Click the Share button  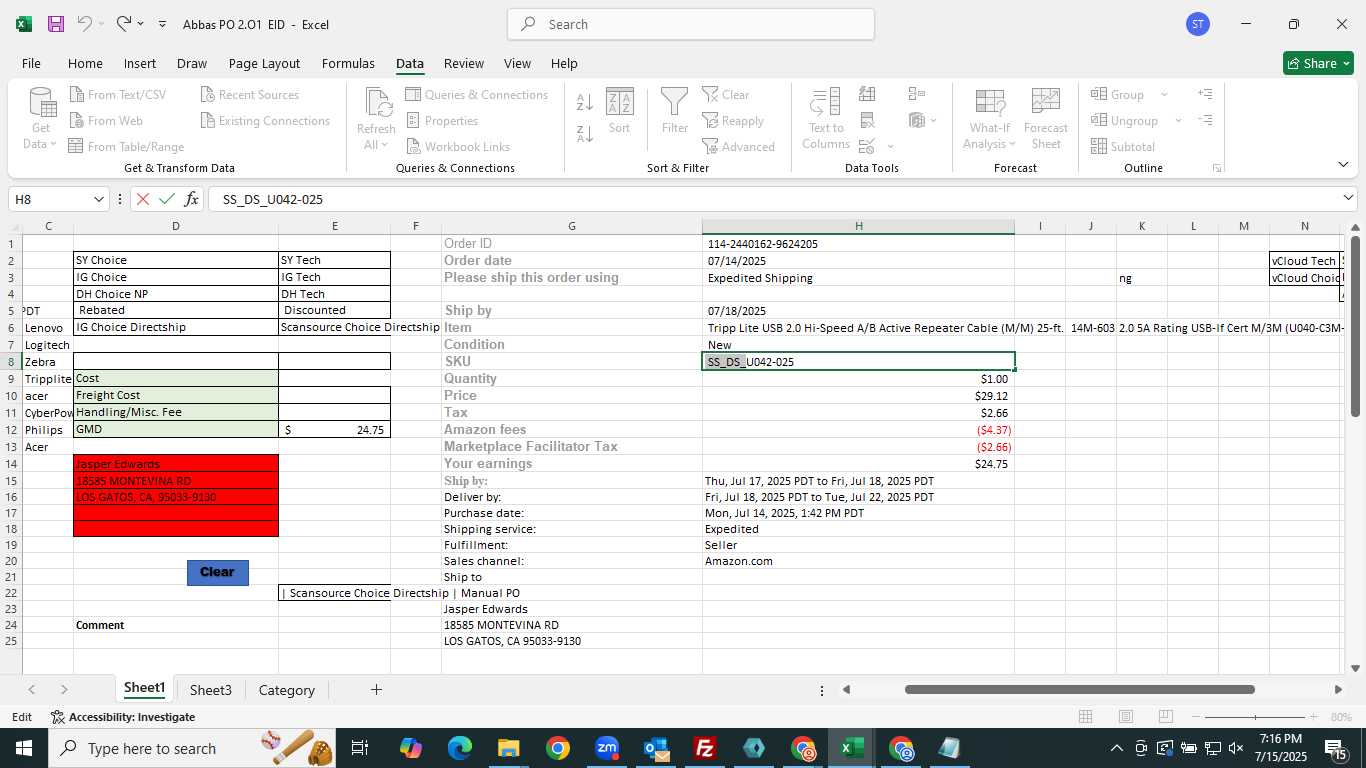coord(1318,63)
